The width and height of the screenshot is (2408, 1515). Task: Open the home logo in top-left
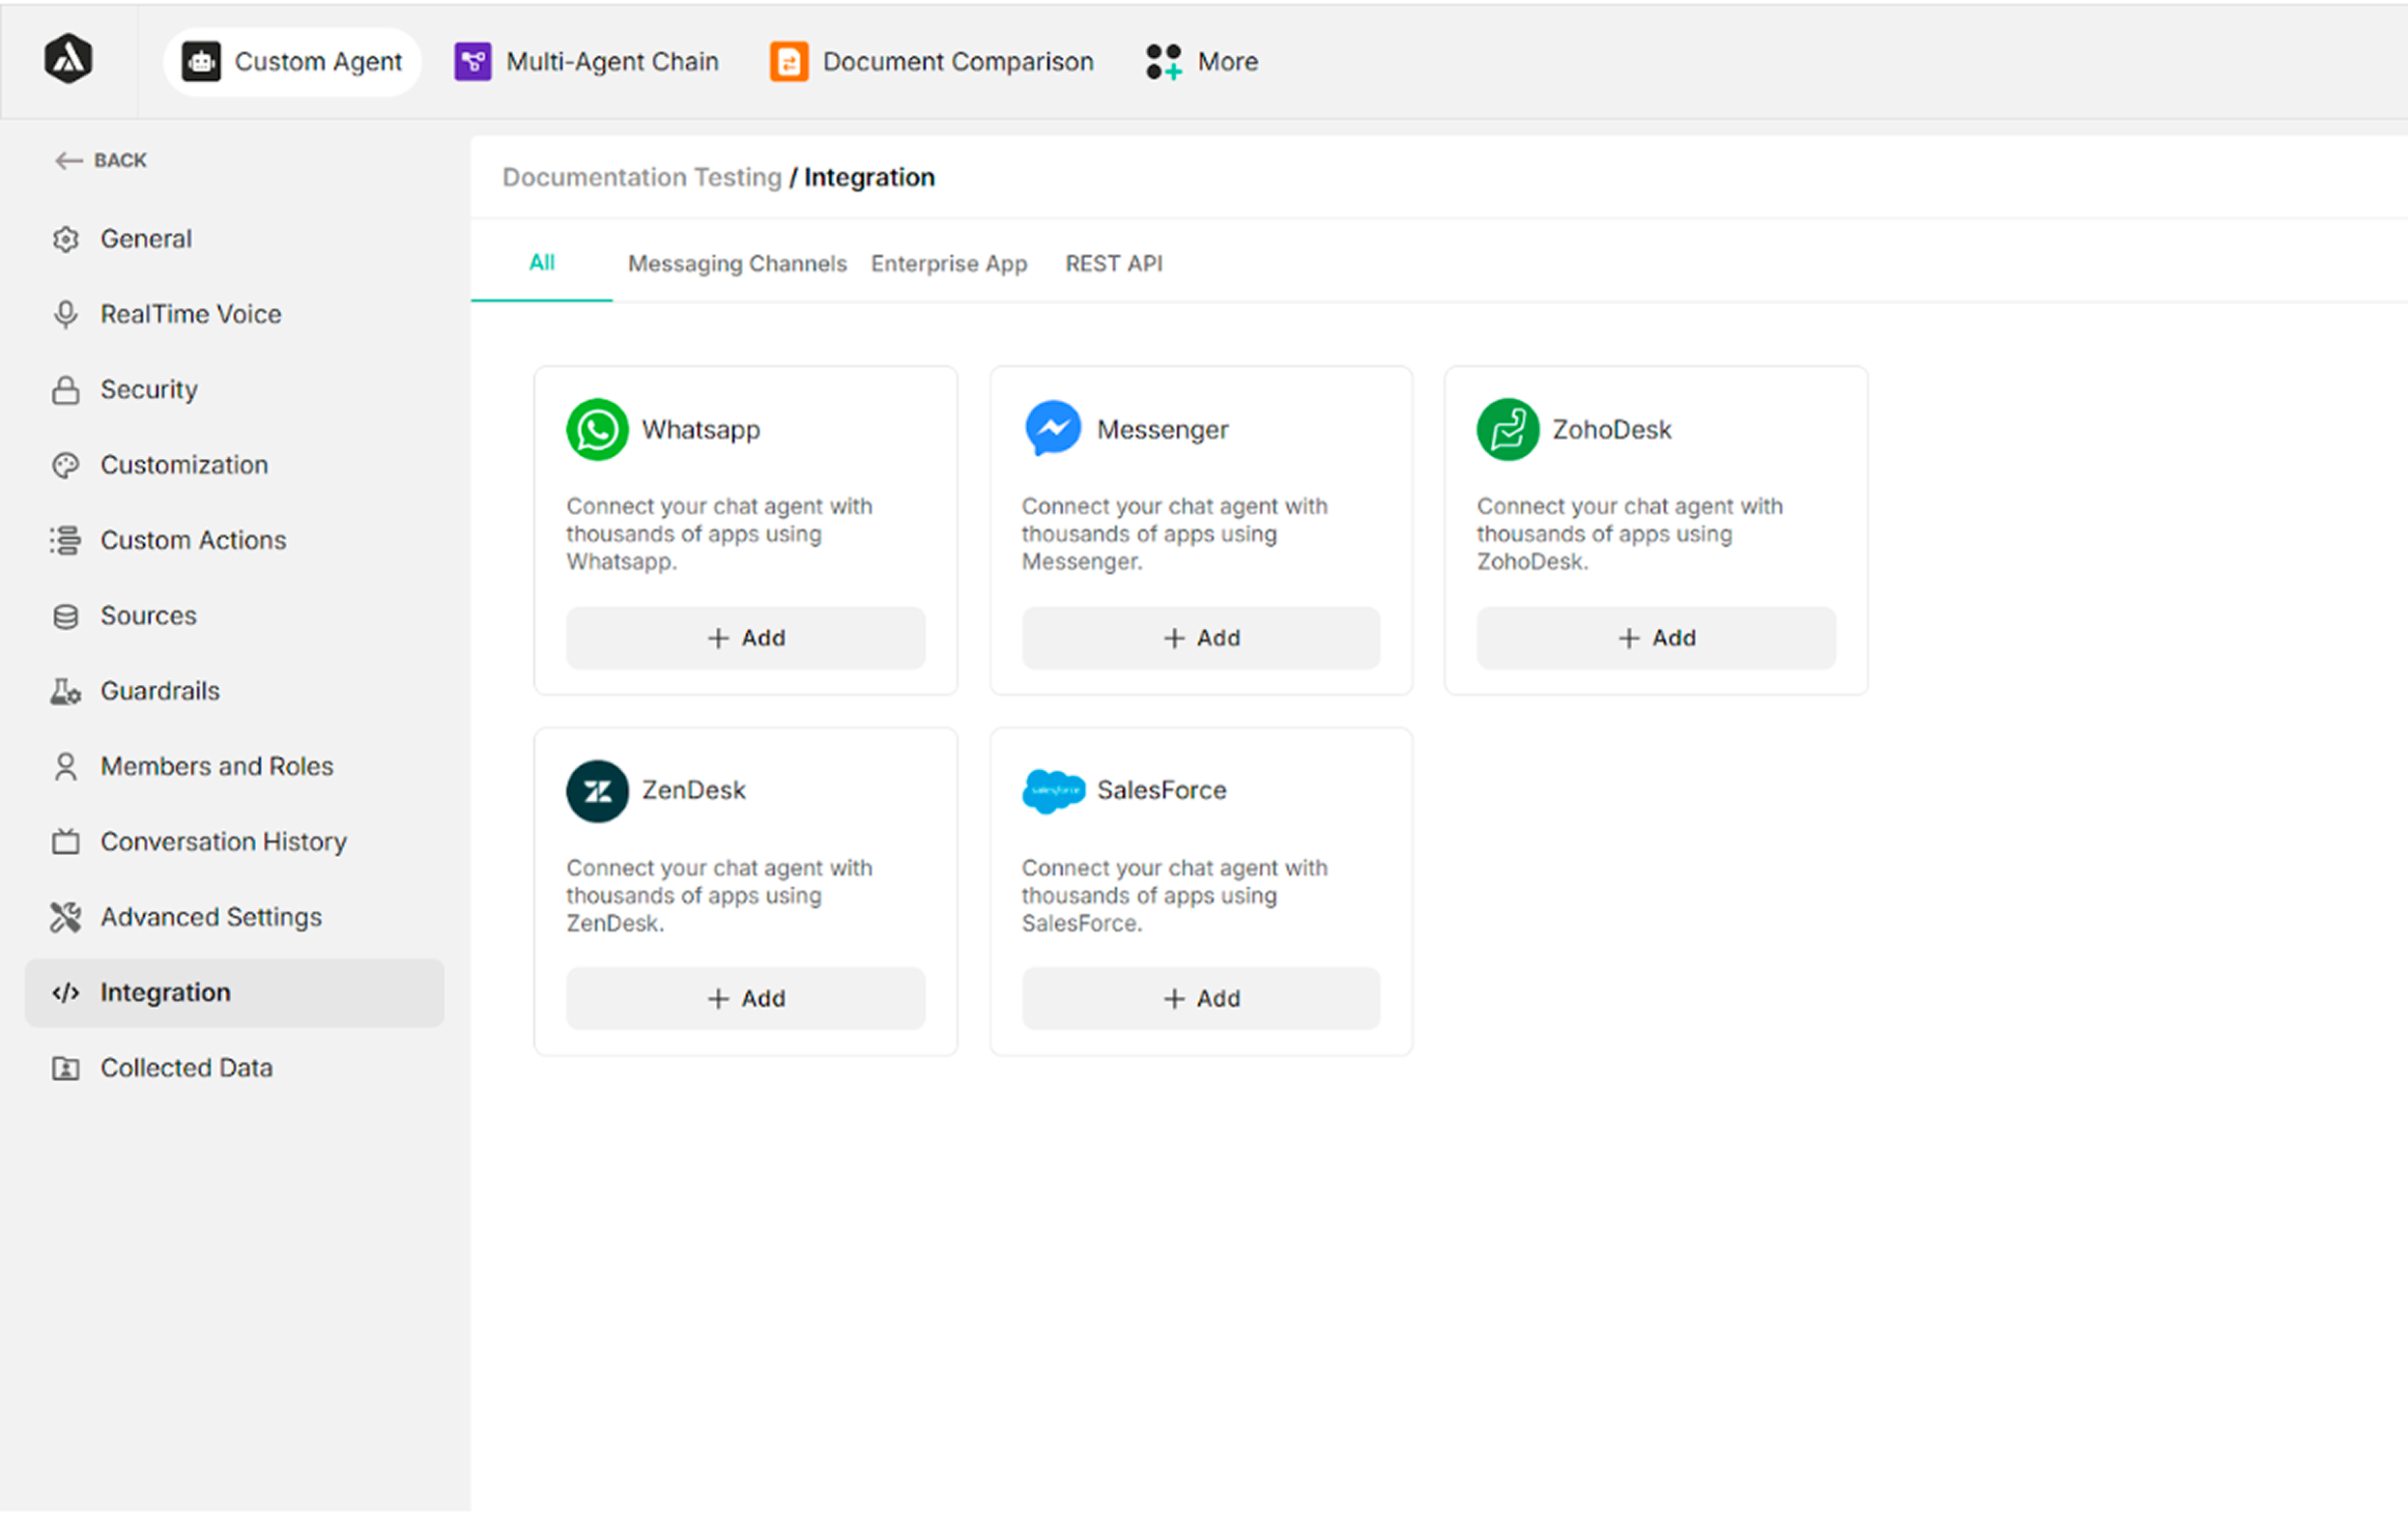pyautogui.click(x=68, y=60)
